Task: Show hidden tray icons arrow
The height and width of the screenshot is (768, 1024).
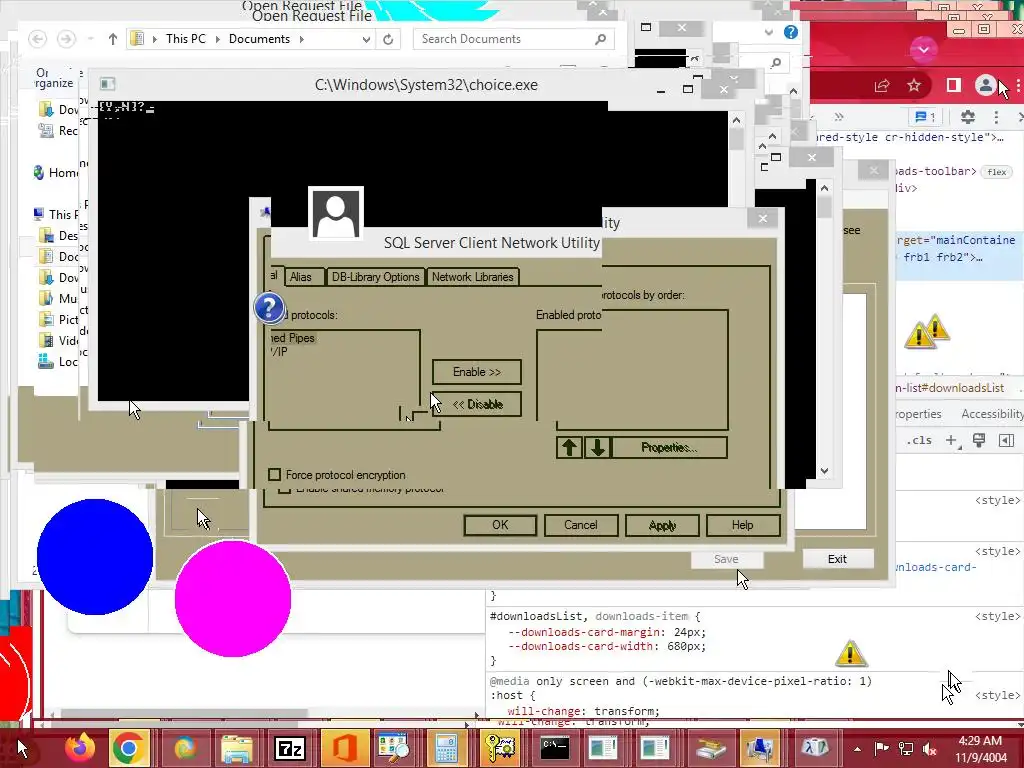Action: coord(857,749)
